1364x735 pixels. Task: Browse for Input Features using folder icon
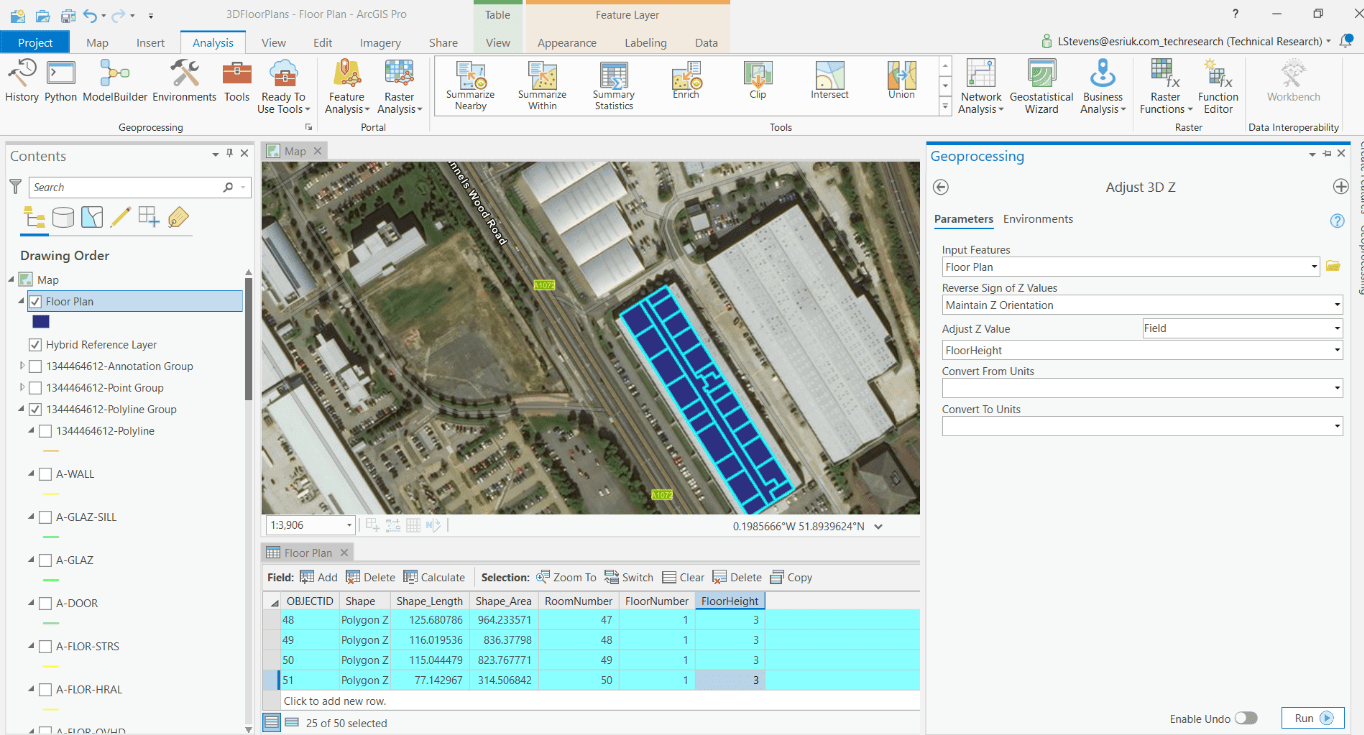pos(1332,266)
